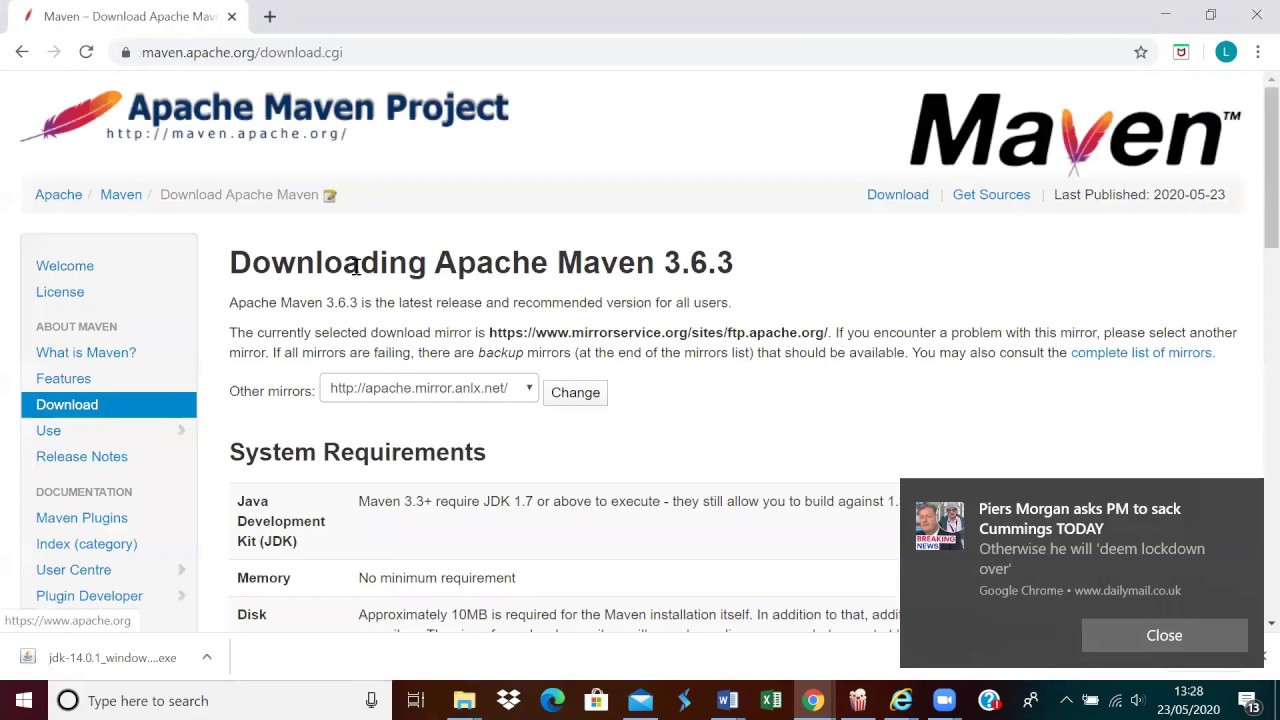Open Word from the taskbar
This screenshot has height=720, width=1280.
[x=727, y=701]
